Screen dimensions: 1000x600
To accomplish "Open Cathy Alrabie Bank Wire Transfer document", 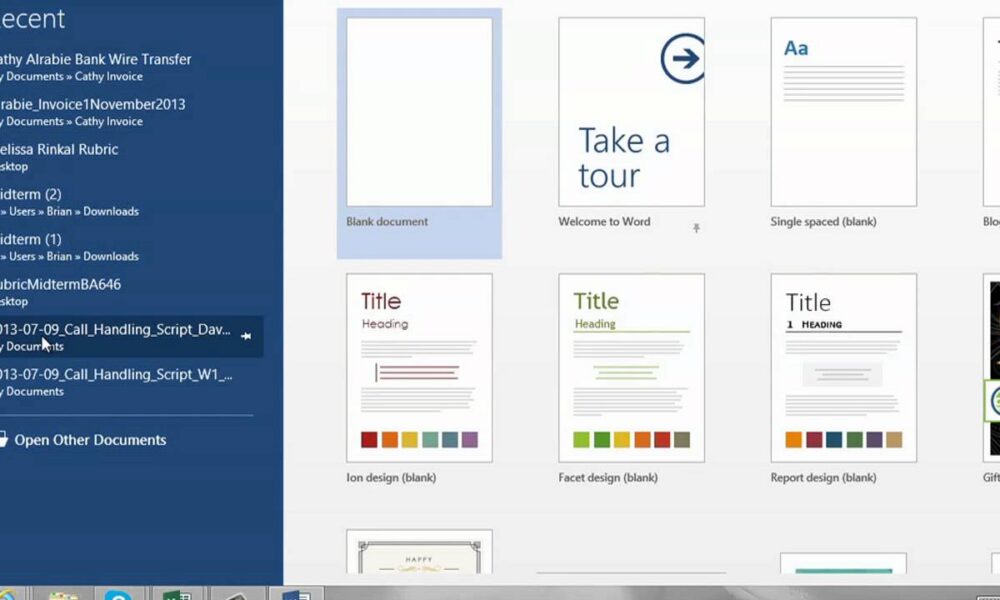I will (x=95, y=59).
